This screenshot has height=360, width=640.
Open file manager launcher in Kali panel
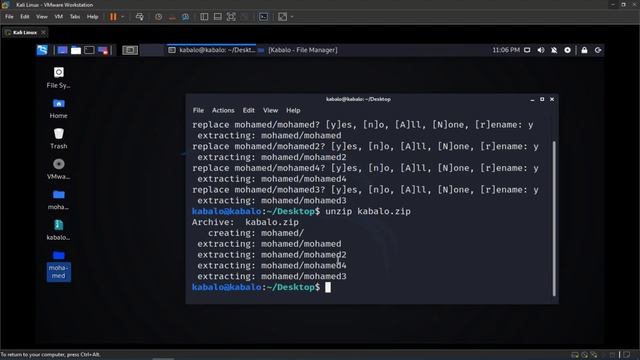pyautogui.click(x=76, y=50)
